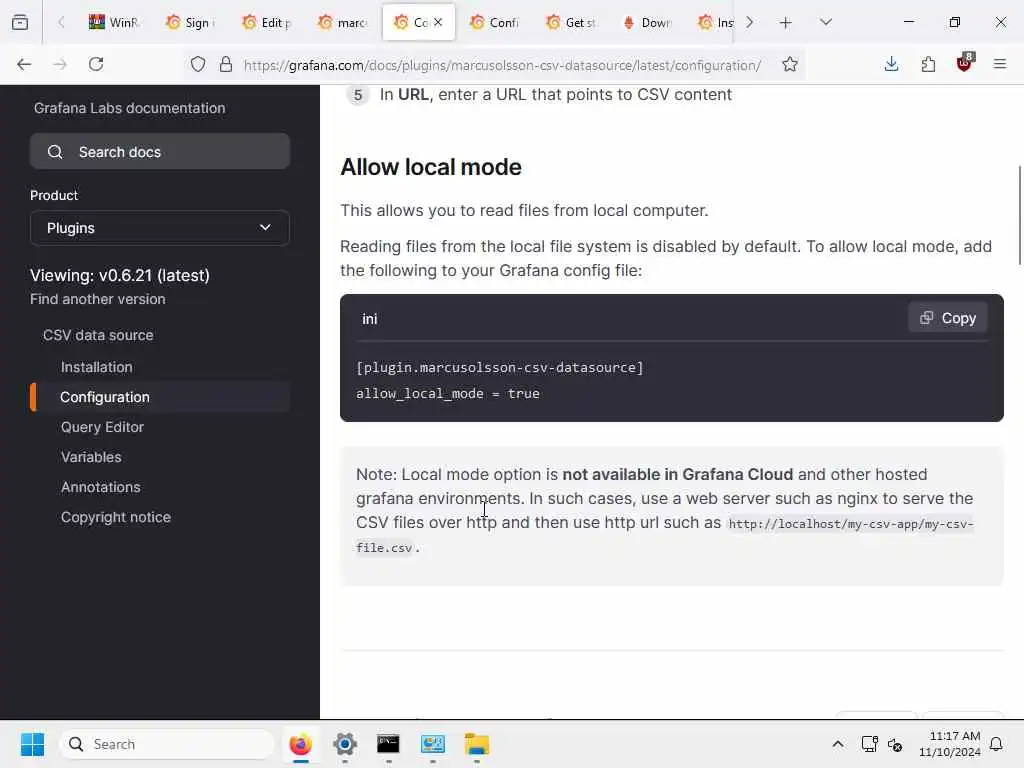Open the Variables docs page
1024x768 pixels.
[x=91, y=457]
